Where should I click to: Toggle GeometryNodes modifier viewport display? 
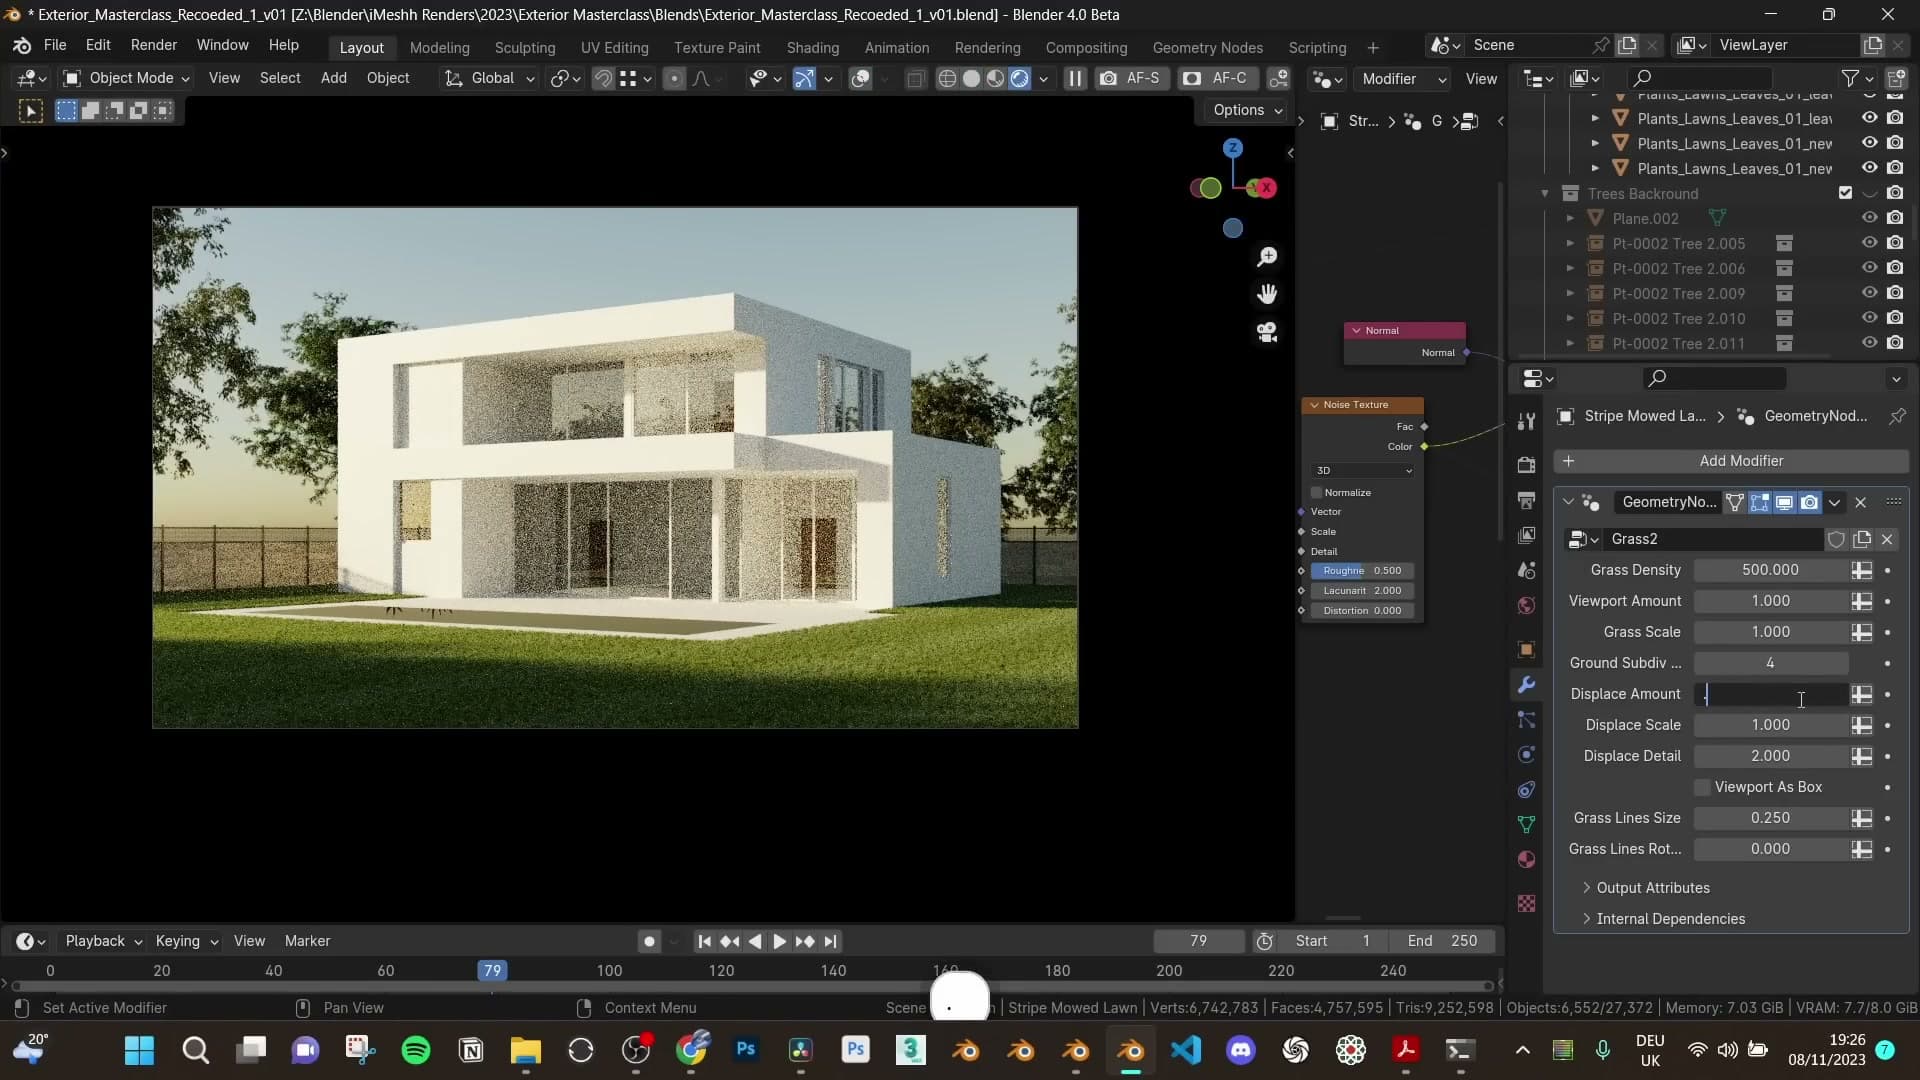coord(1784,503)
